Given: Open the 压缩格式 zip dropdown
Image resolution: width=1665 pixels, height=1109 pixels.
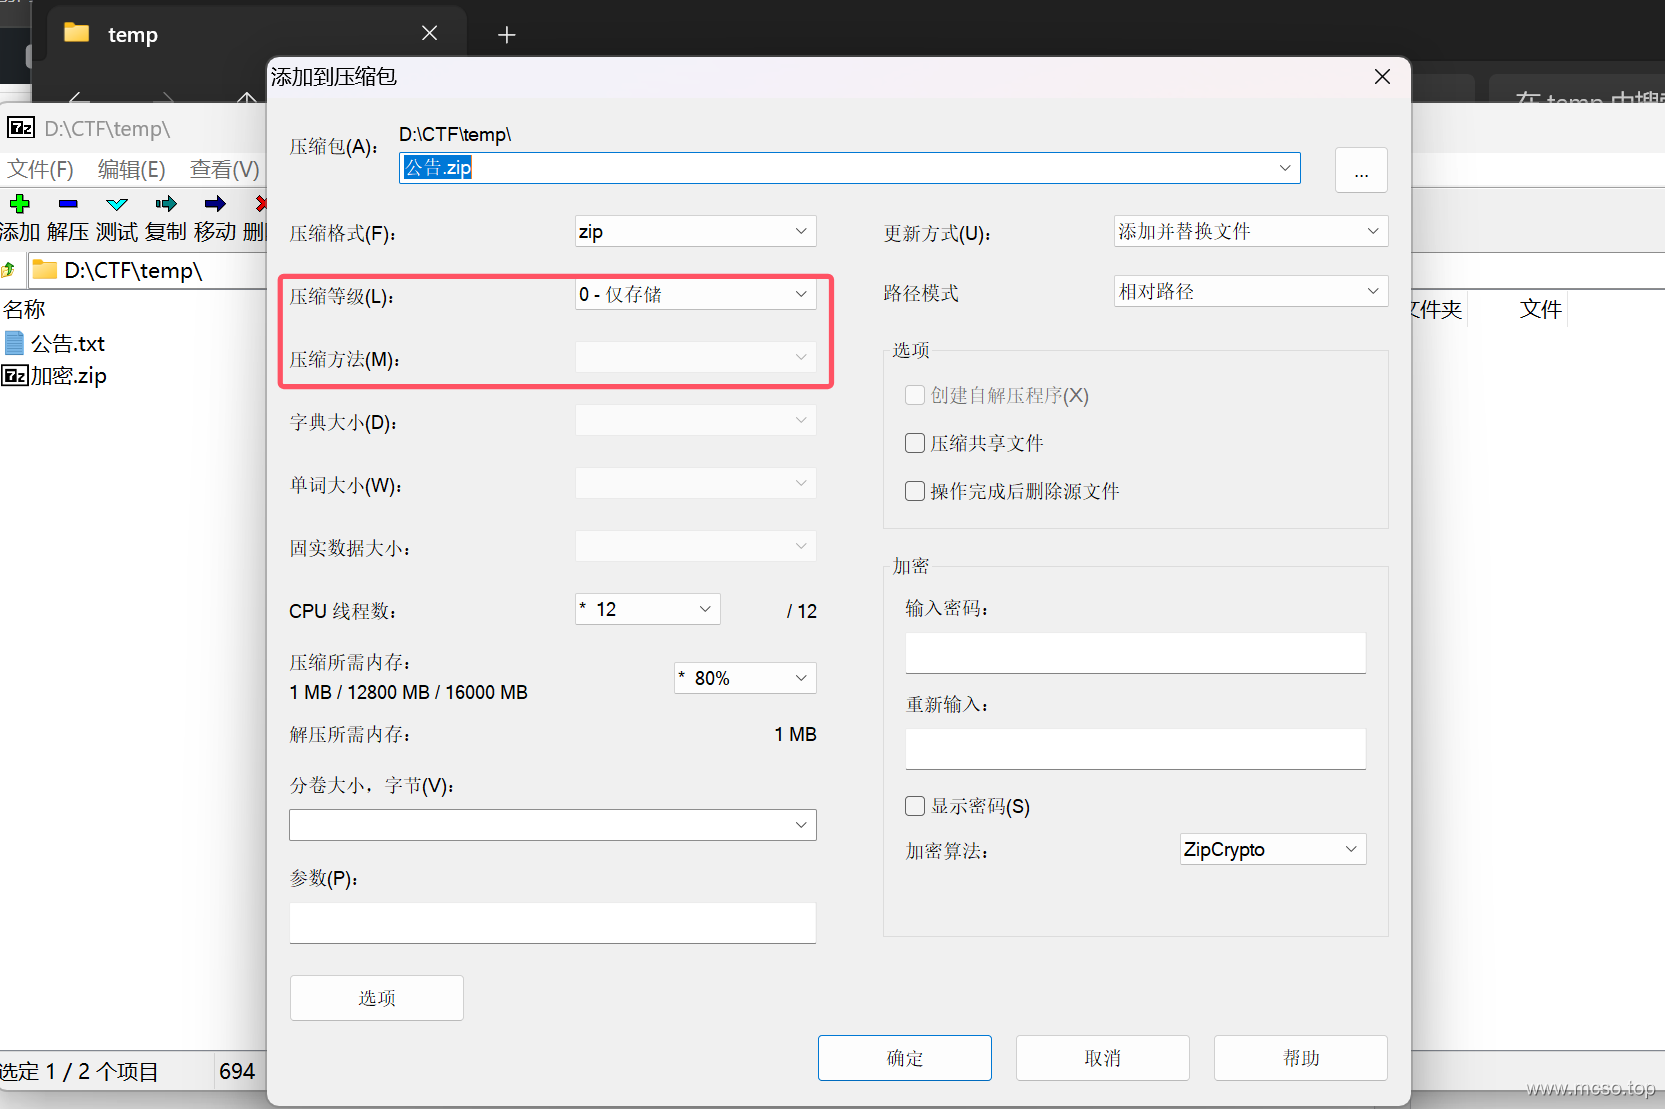Looking at the screenshot, I should pyautogui.click(x=696, y=231).
